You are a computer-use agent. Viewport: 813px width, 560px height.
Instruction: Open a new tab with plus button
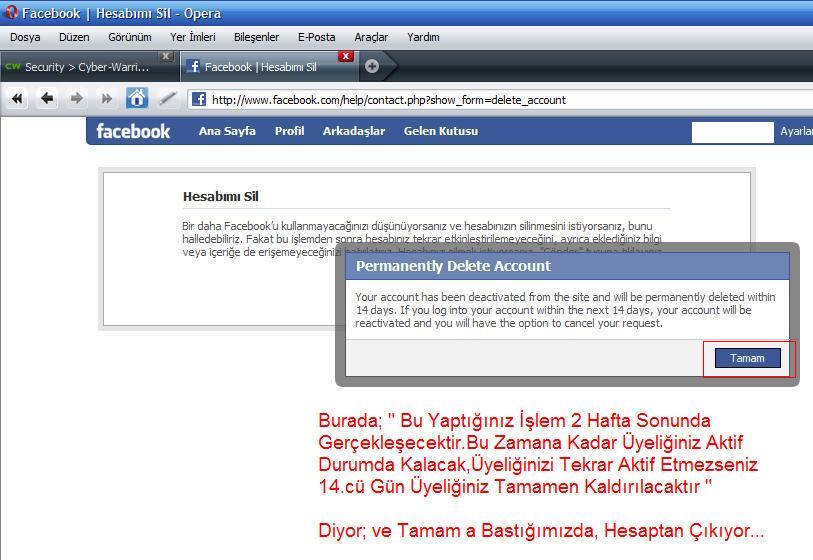point(372,66)
